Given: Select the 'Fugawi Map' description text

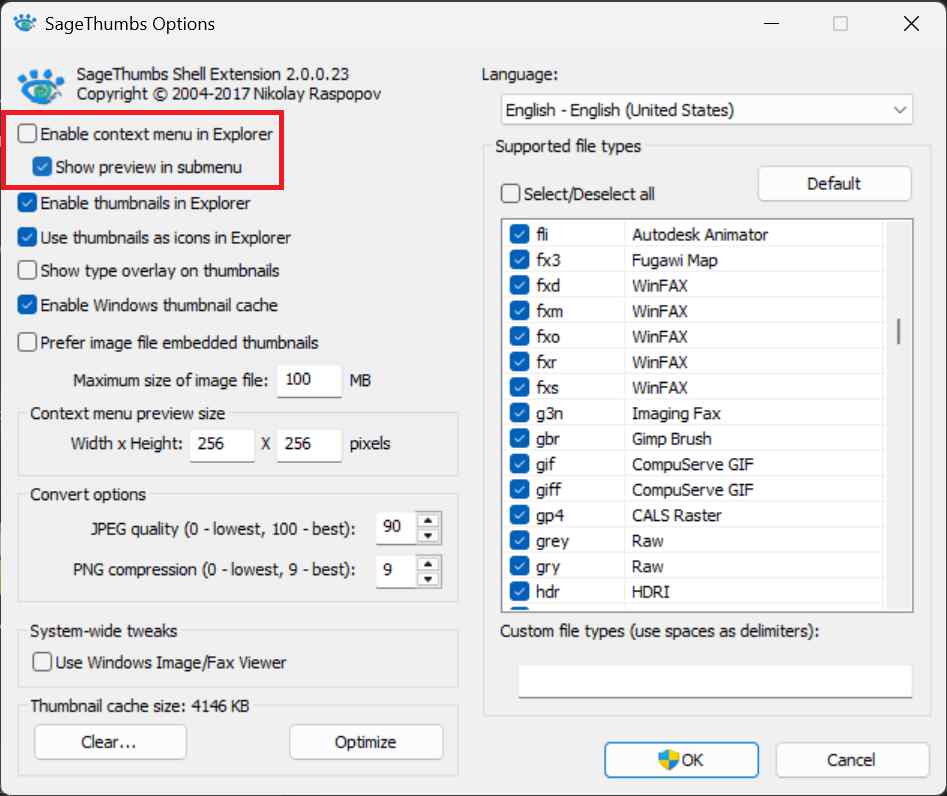Looking at the screenshot, I should point(675,260).
